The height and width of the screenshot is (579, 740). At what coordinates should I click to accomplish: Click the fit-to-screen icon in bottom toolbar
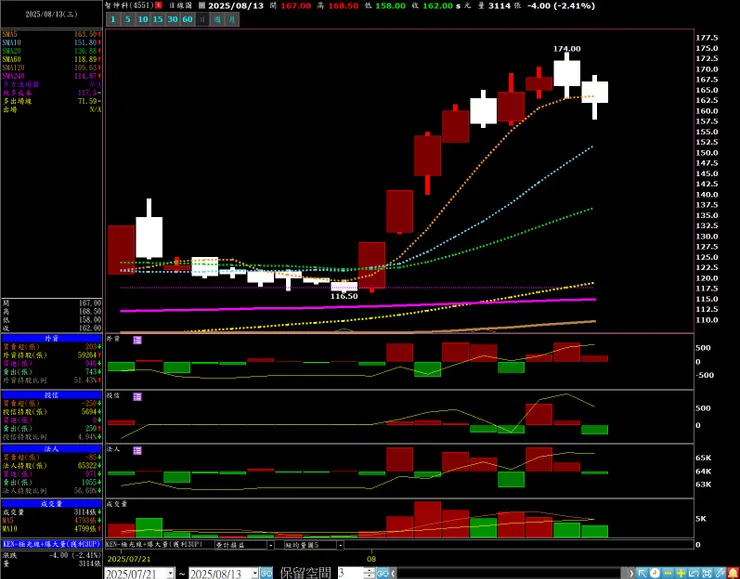tap(706, 573)
